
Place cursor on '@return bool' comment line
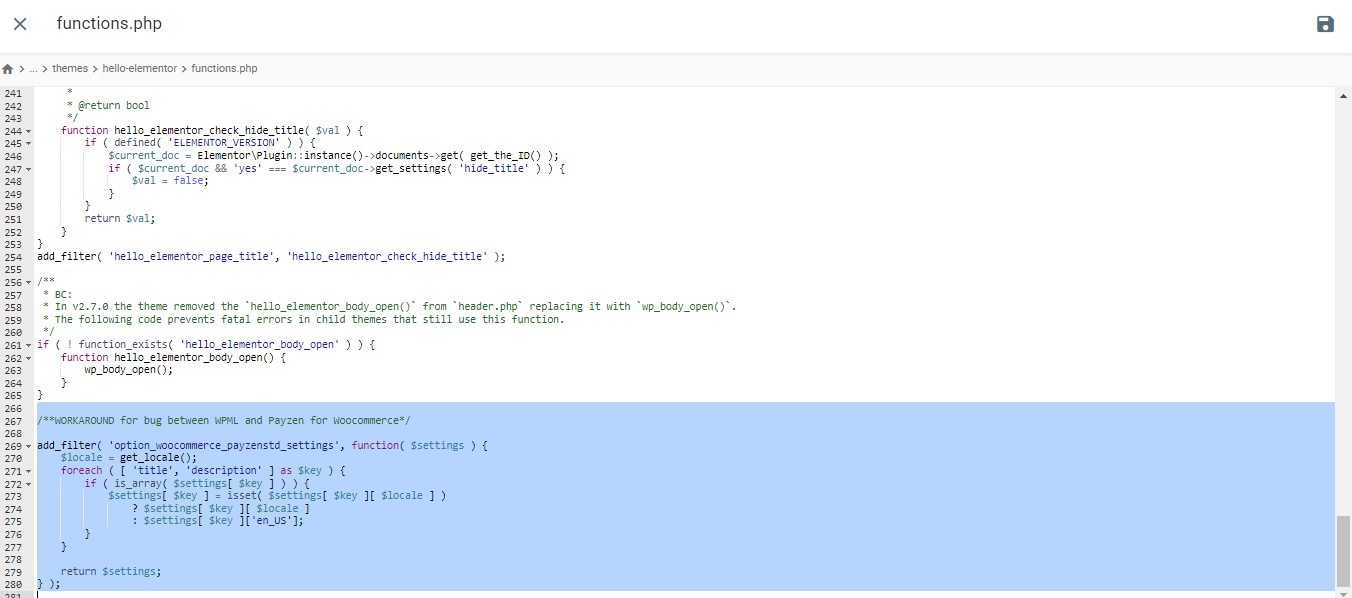coord(108,106)
